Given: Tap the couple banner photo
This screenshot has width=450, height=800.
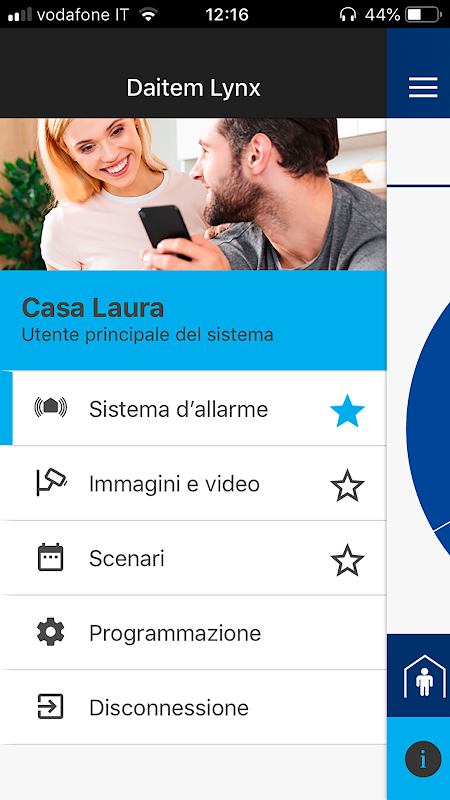Looking at the screenshot, I should 193,194.
